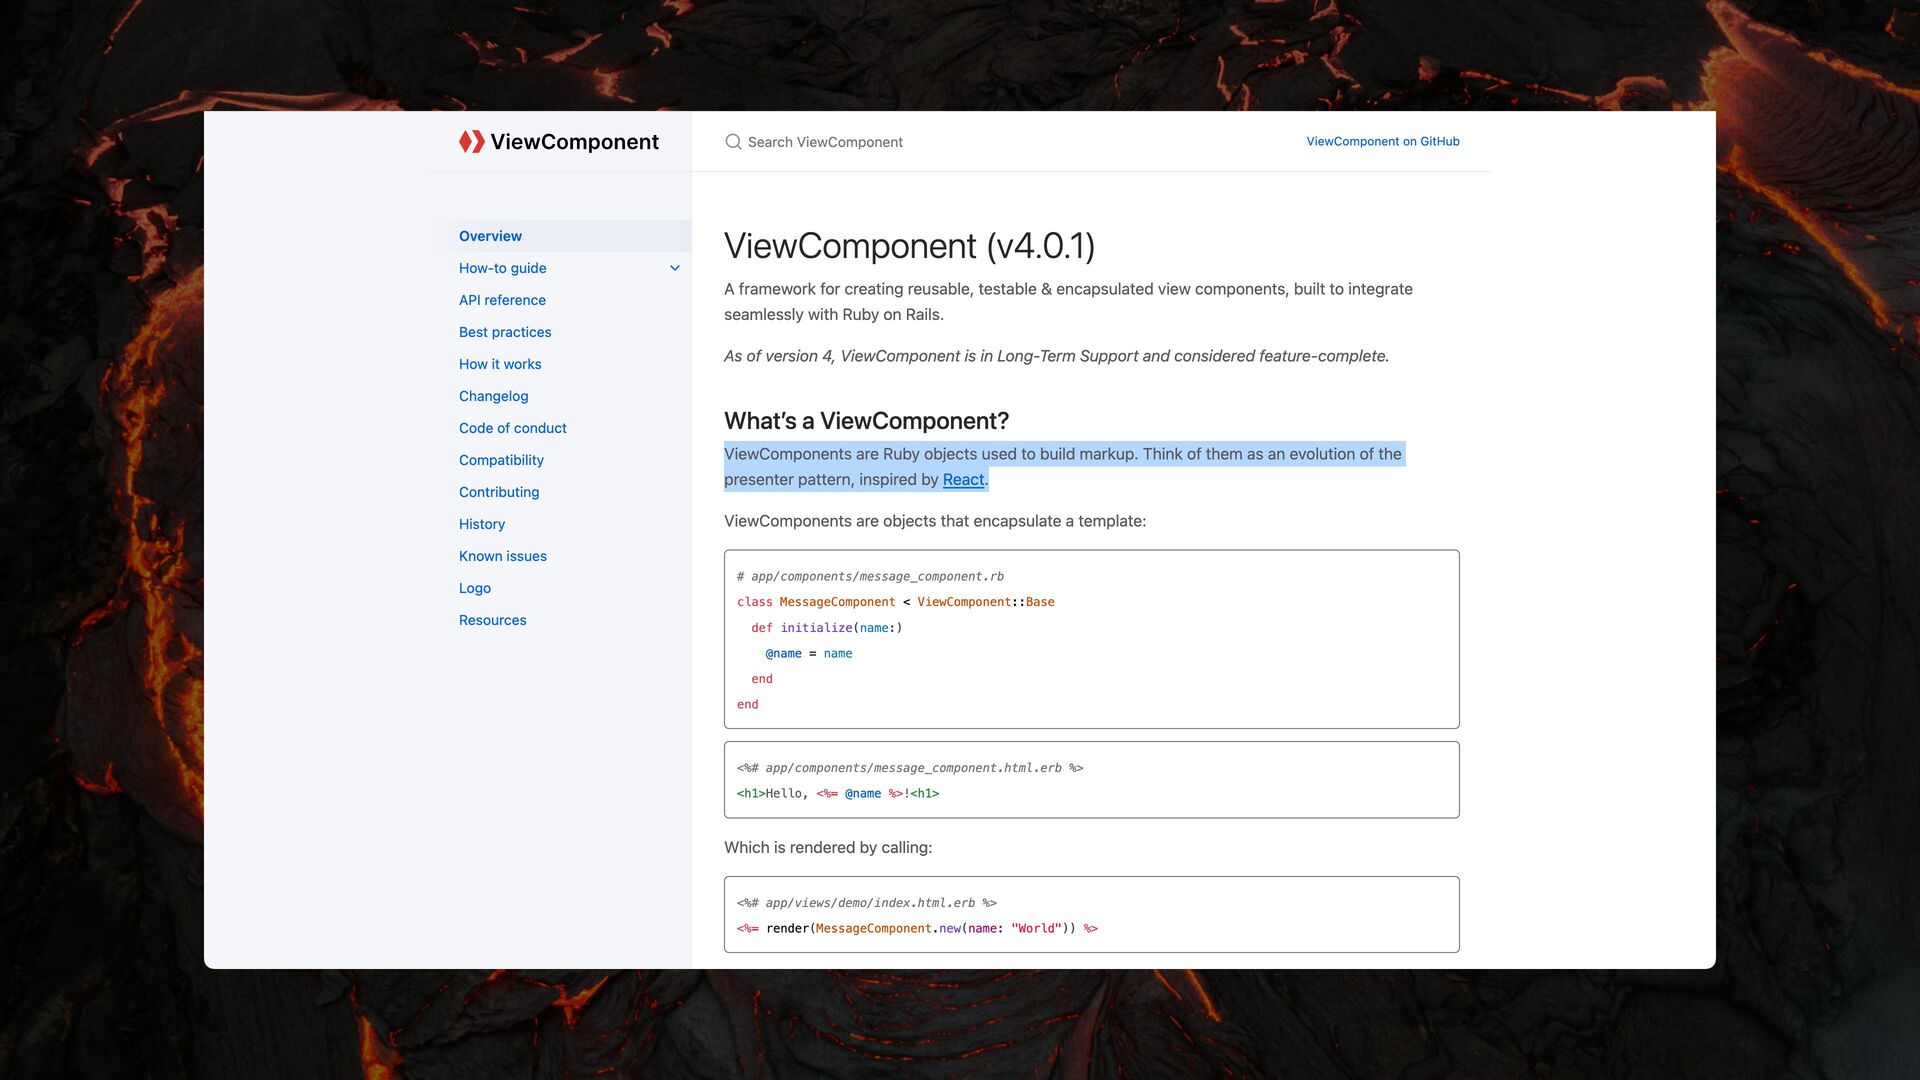
Task: Open How it works page
Action: click(500, 364)
